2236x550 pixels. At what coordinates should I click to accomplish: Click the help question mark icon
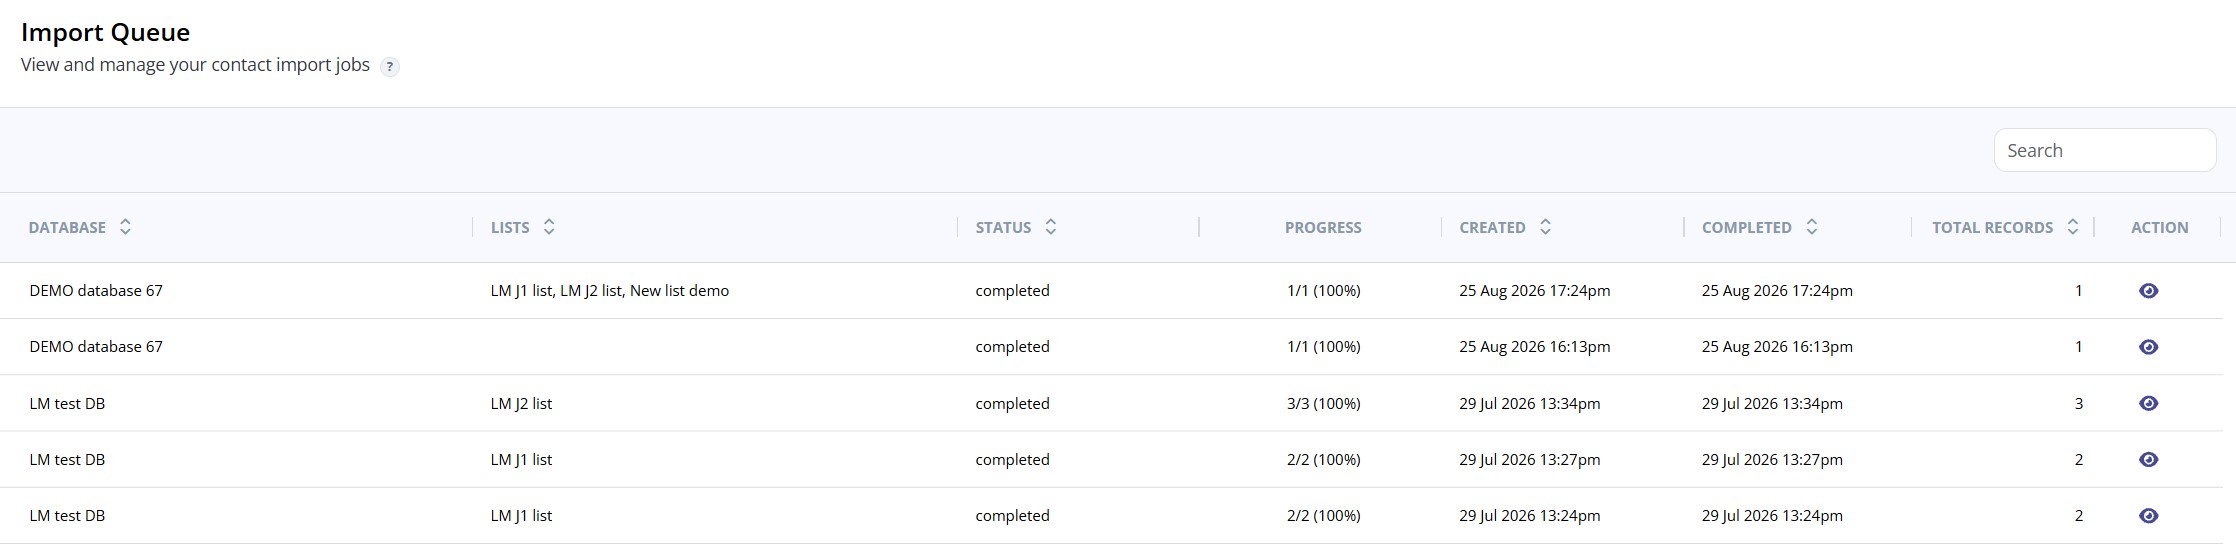click(390, 67)
